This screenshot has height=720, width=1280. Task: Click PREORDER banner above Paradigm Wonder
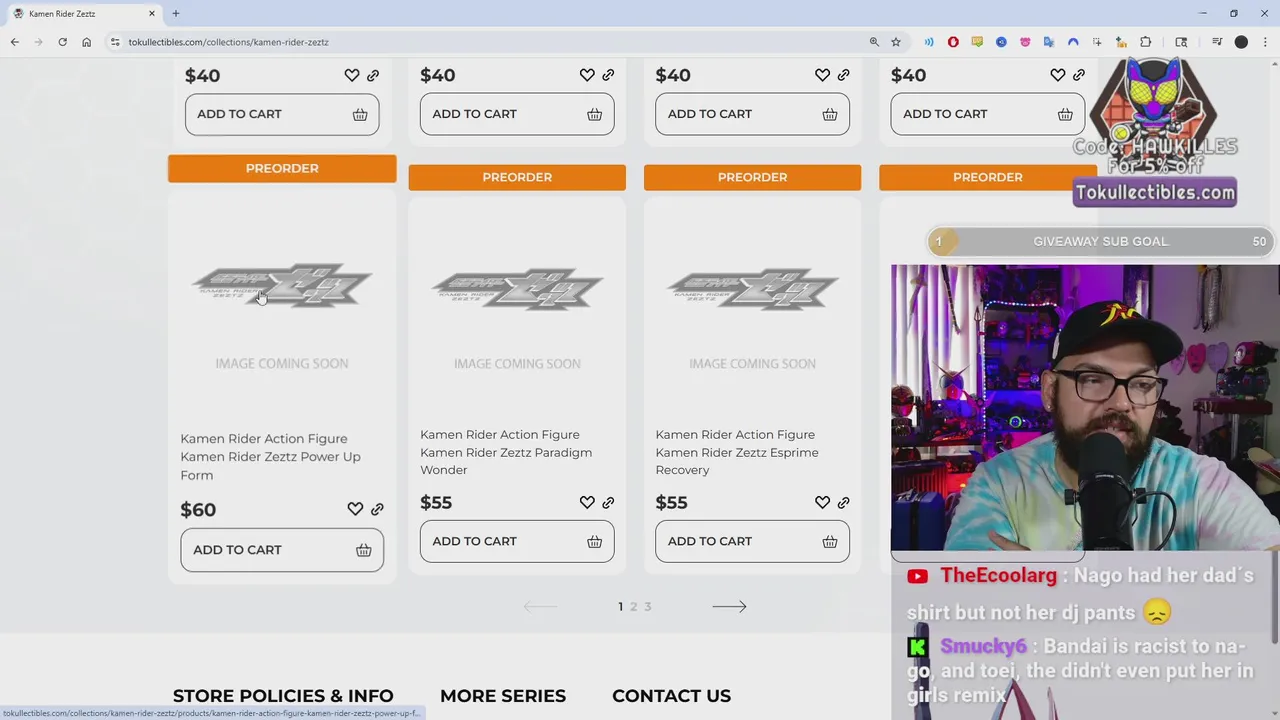click(517, 177)
